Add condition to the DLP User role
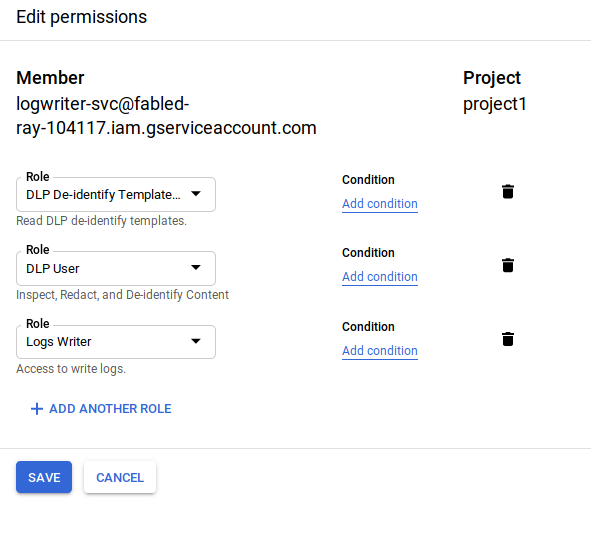Screen dimensions: 591x543 pos(380,277)
